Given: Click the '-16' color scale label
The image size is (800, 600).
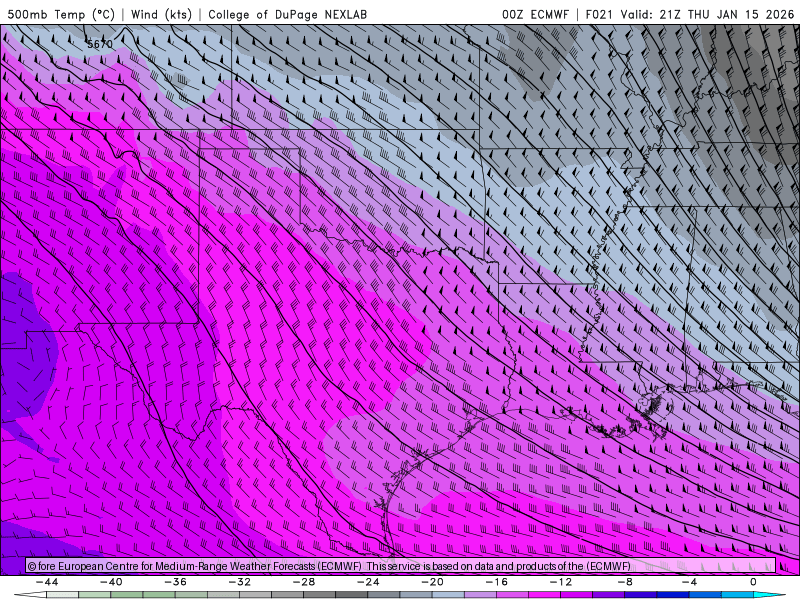Looking at the screenshot, I should 496,582.
